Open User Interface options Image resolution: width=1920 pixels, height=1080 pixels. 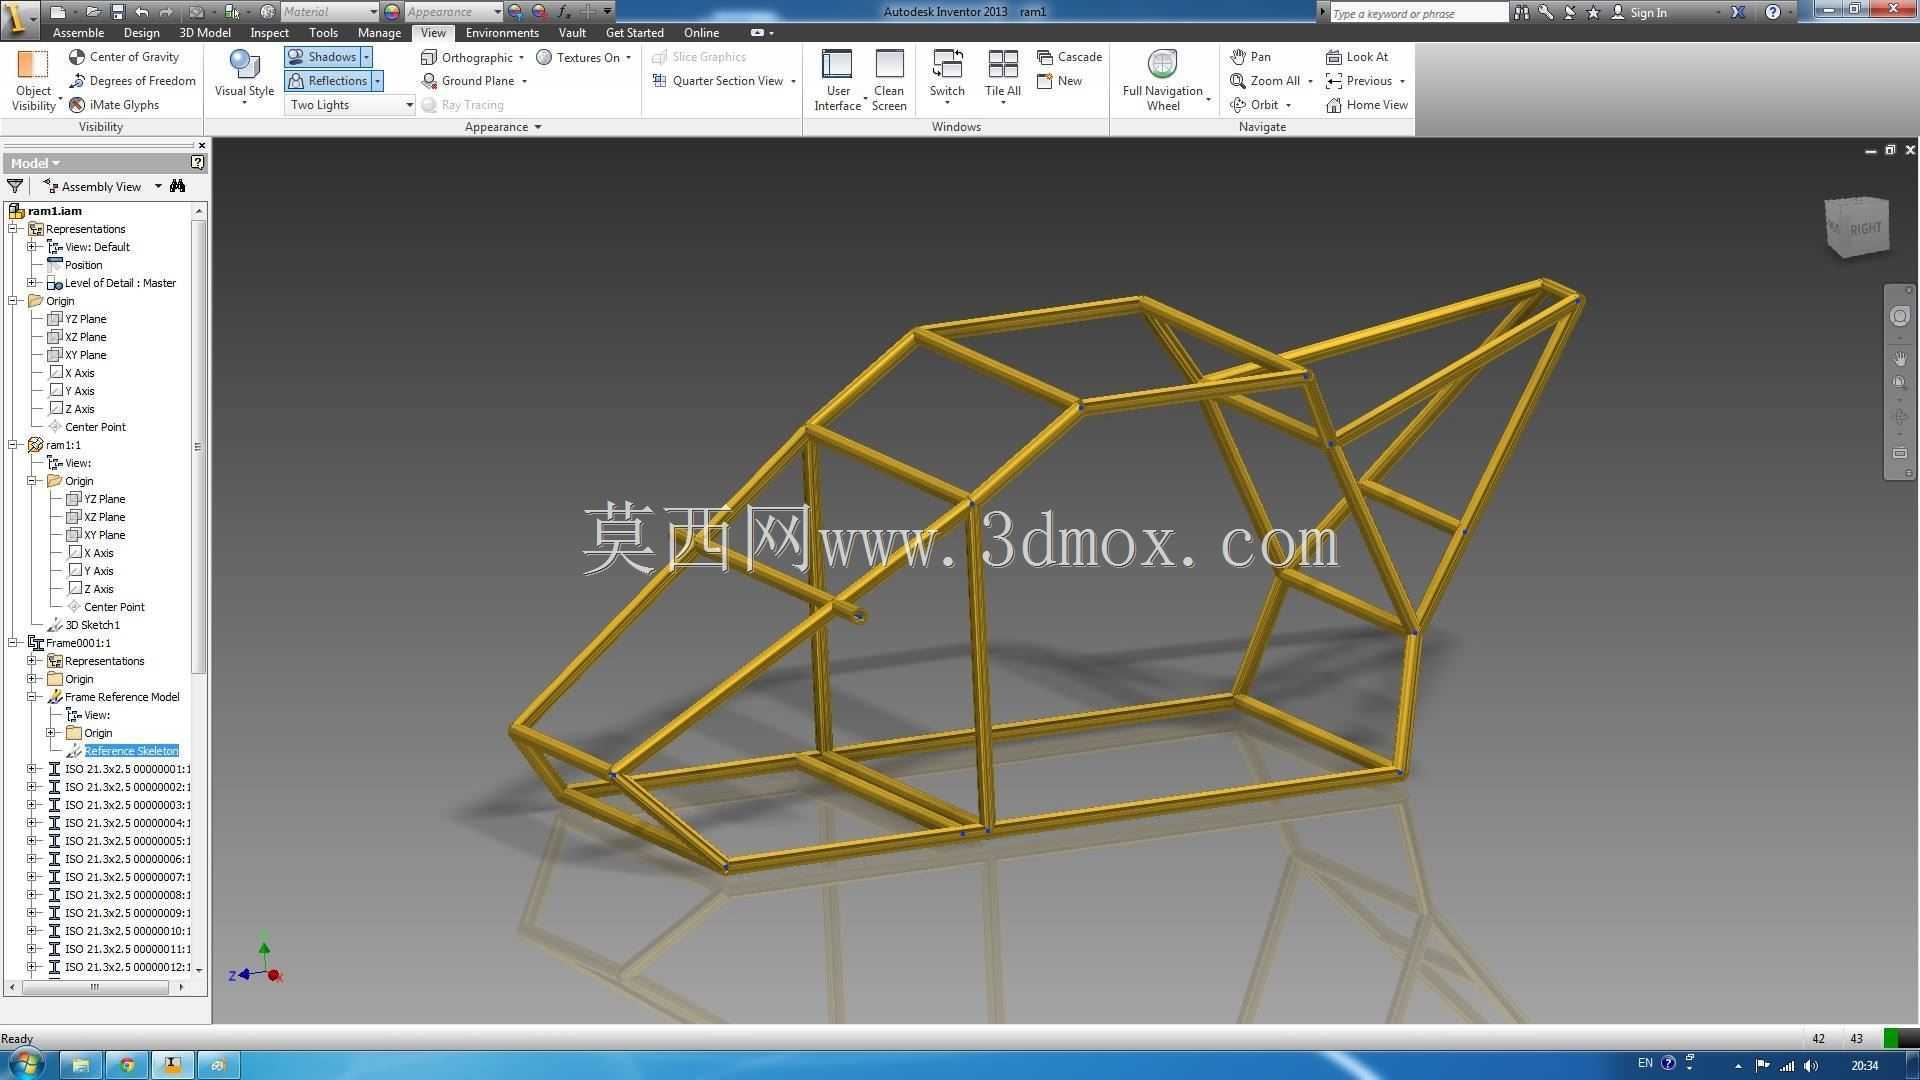tap(838, 80)
